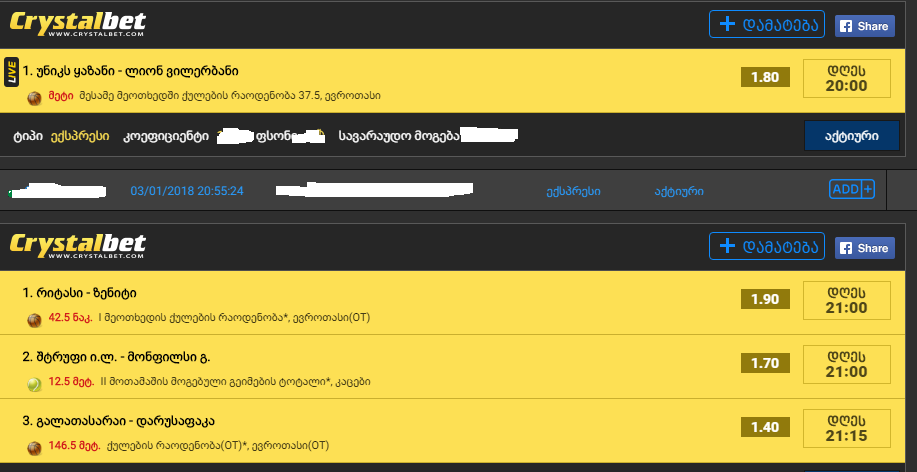Screen dimensions: 917x472
Task: Click the red მეტი bet label
Action: coord(61,95)
